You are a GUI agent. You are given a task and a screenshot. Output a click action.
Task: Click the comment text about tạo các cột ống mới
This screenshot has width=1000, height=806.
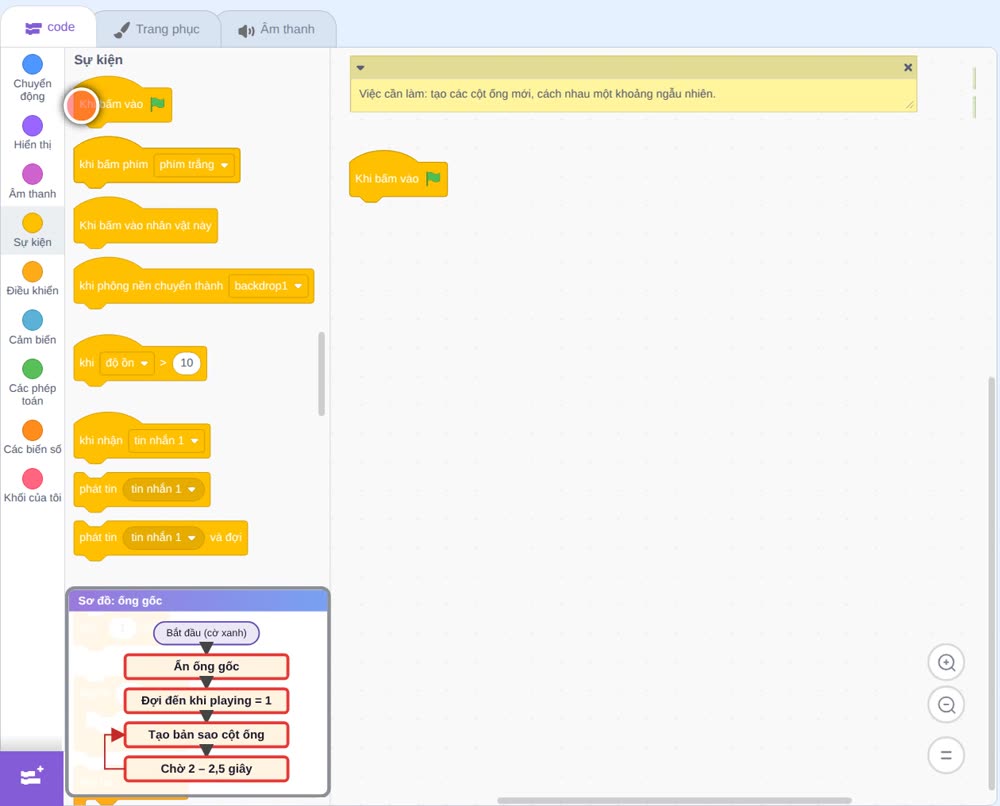pyautogui.click(x=537, y=94)
